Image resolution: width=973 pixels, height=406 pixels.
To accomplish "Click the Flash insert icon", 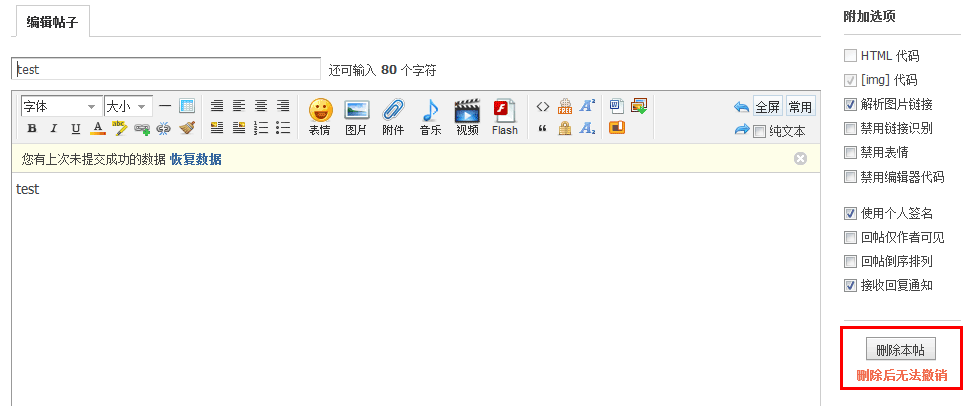I will (505, 116).
